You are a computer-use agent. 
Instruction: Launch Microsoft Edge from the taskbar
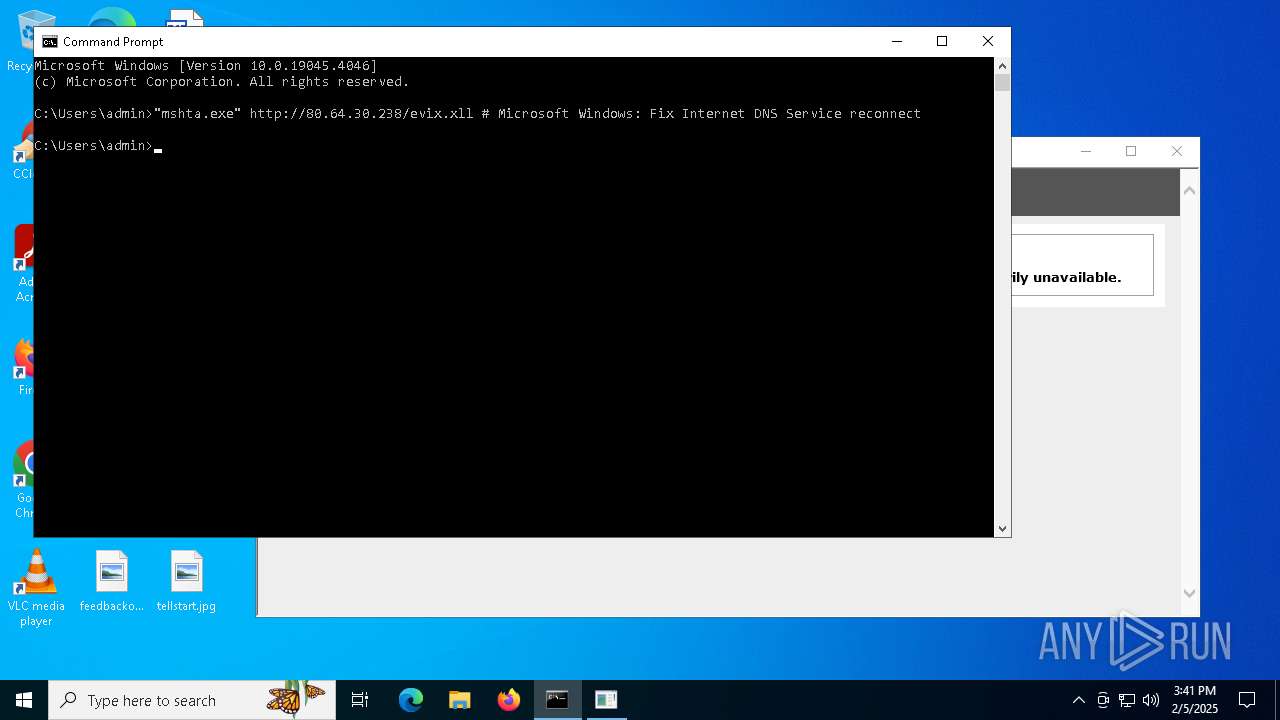[411, 700]
